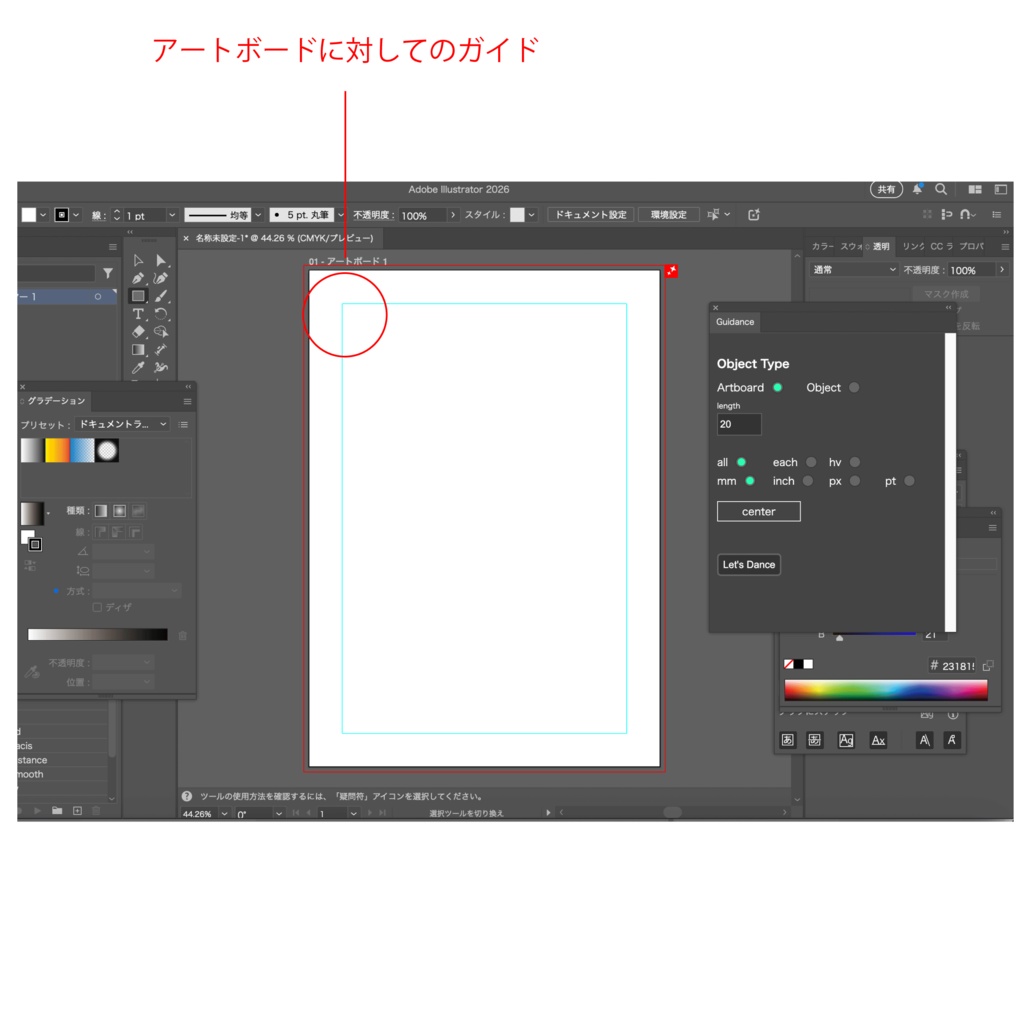Select the Eyedropper tool in toolbox
1024x1024 pixels.
tap(138, 368)
